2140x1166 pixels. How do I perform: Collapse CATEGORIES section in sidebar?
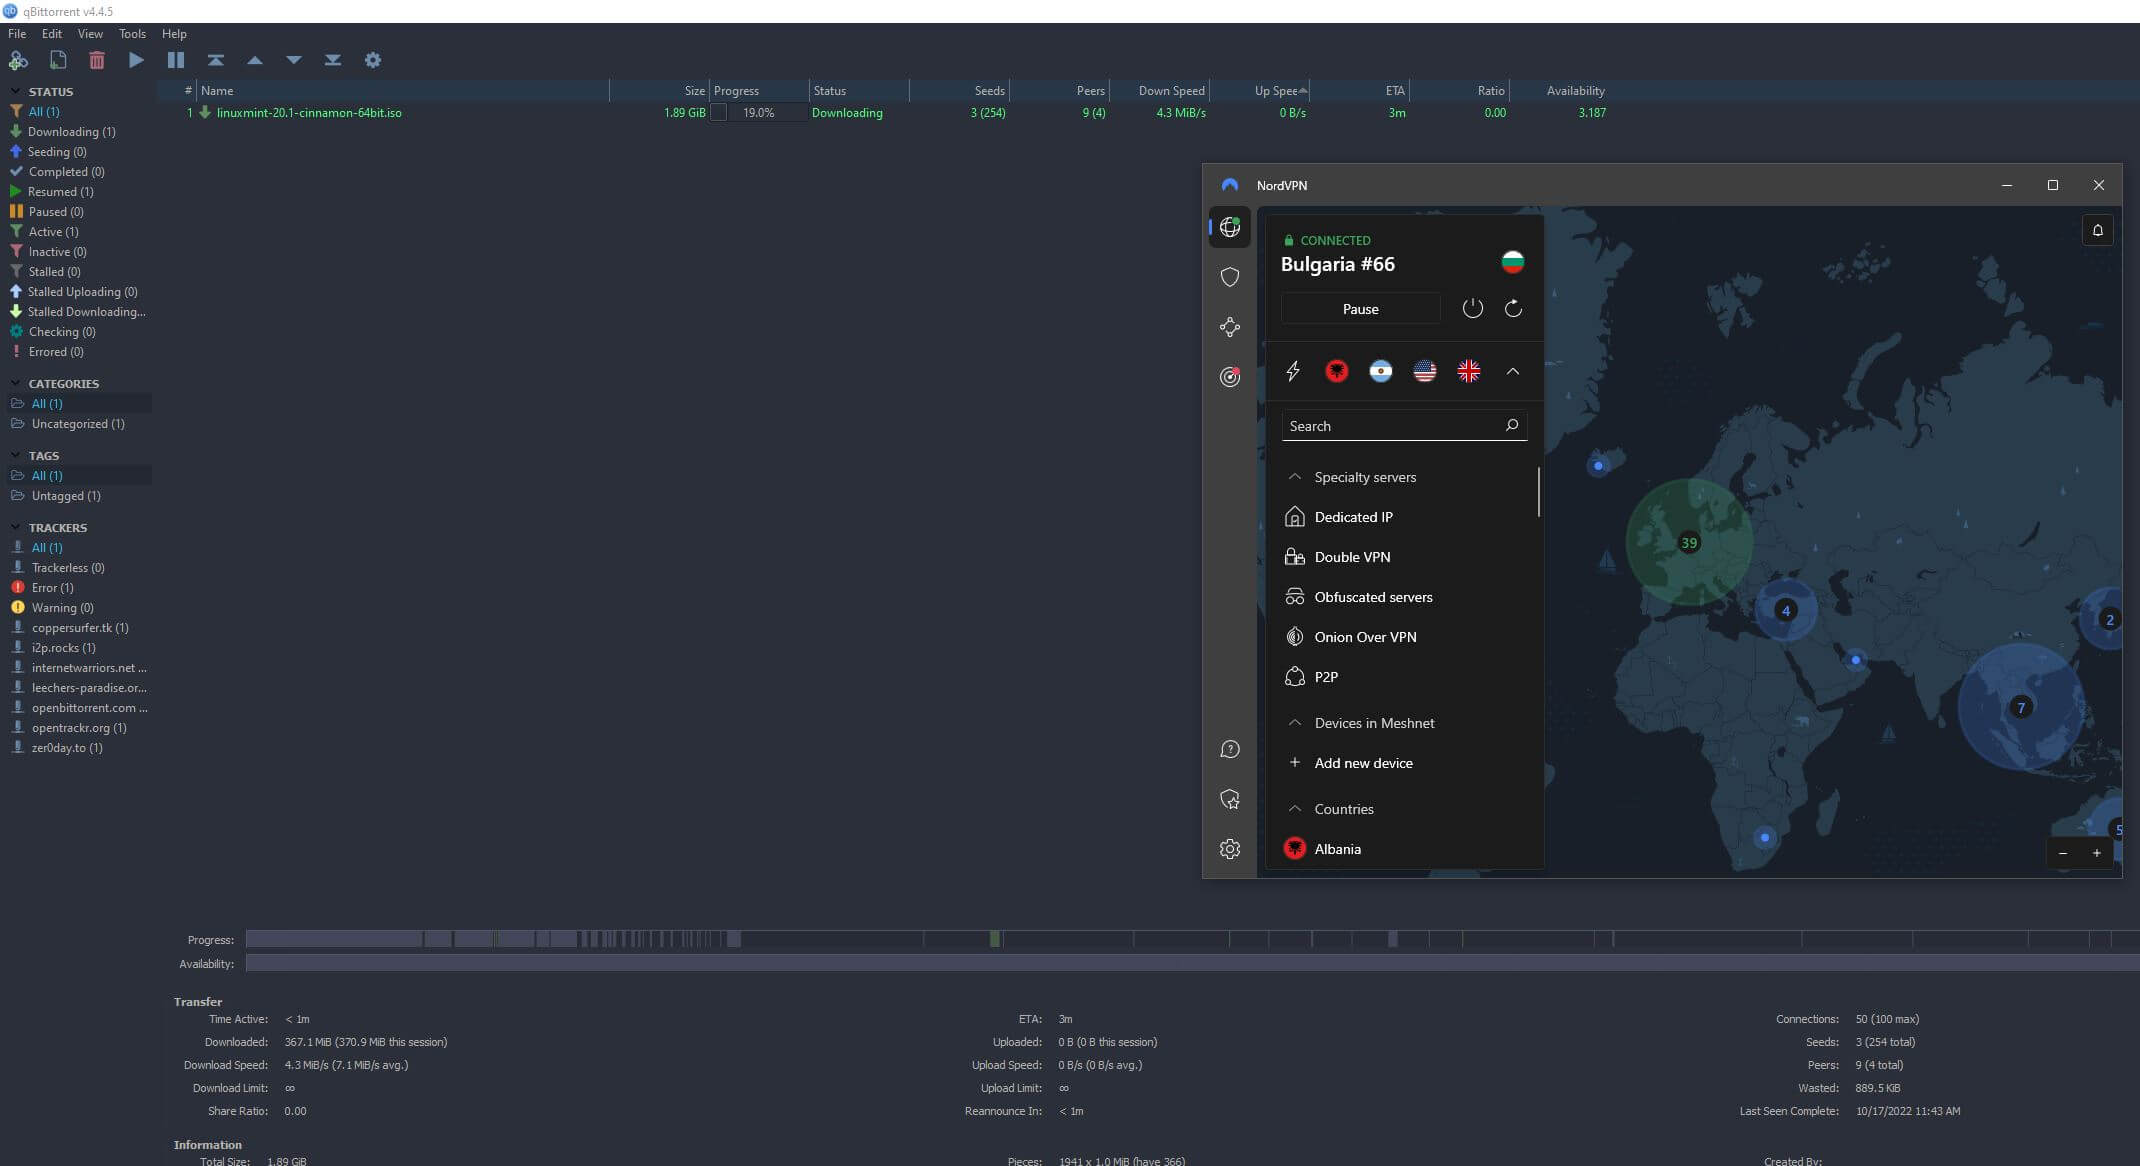click(x=15, y=383)
